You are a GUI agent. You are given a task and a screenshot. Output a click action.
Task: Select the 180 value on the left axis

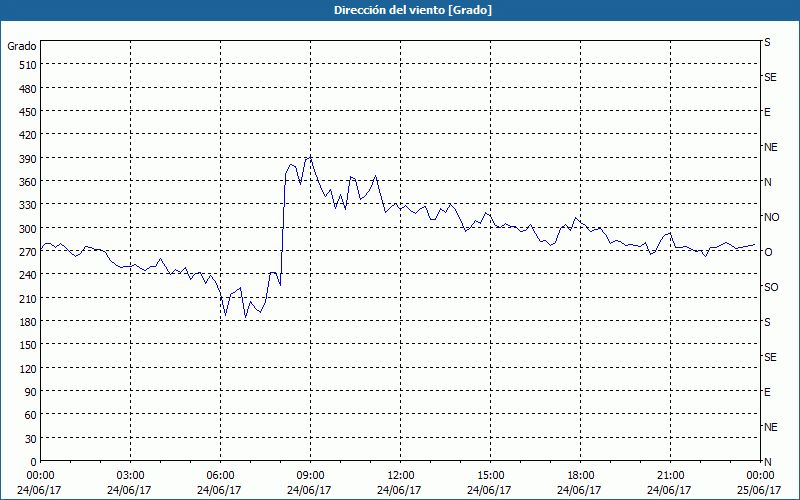29,322
